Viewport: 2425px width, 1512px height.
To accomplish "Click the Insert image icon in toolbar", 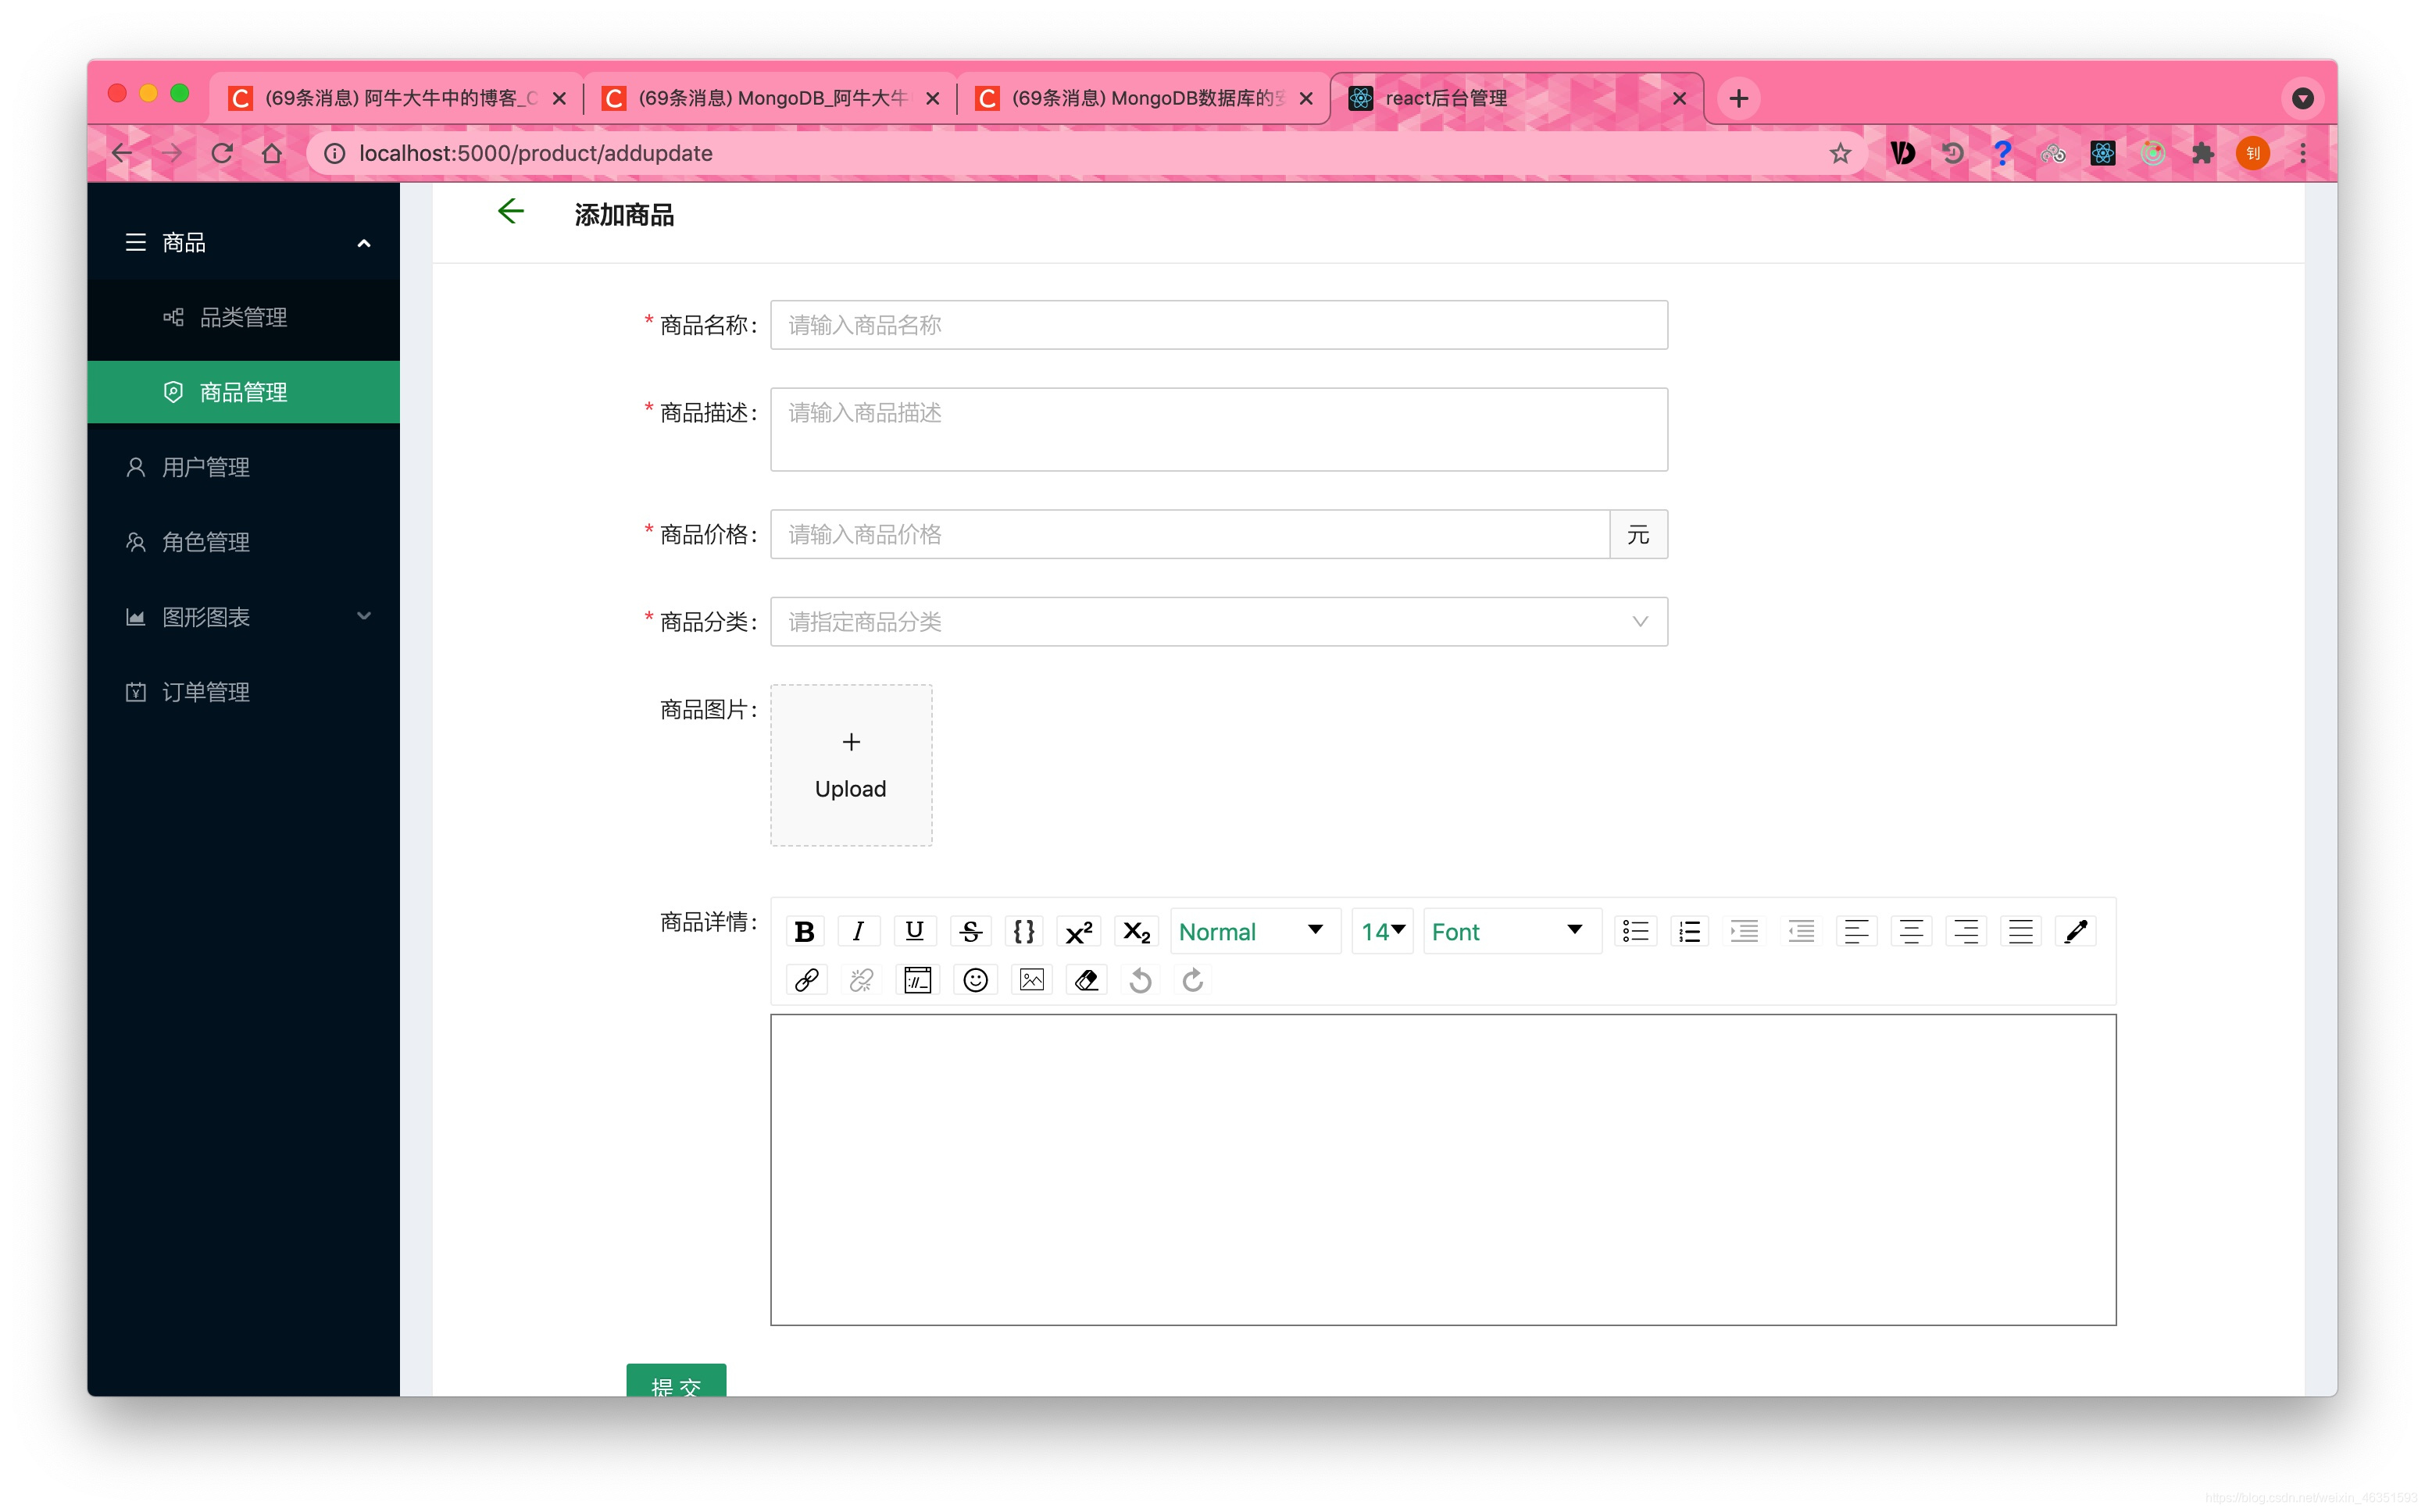I will pos(1031,979).
